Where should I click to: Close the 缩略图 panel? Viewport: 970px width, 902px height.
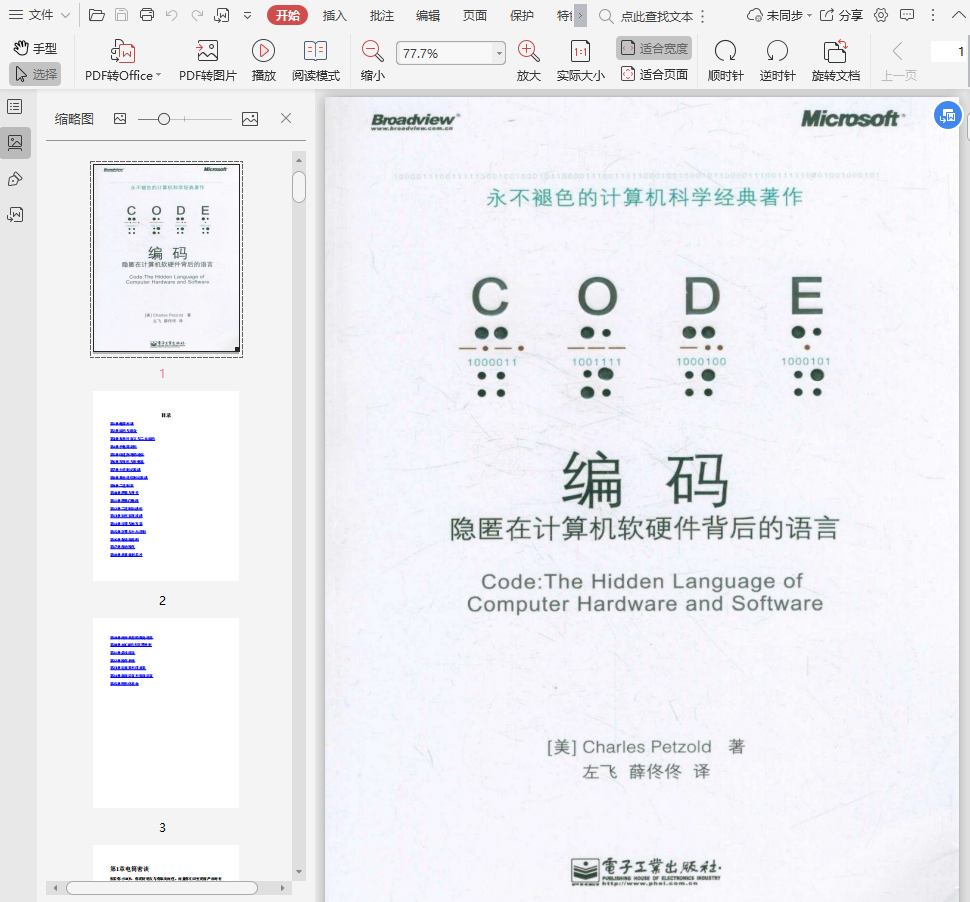click(x=286, y=118)
